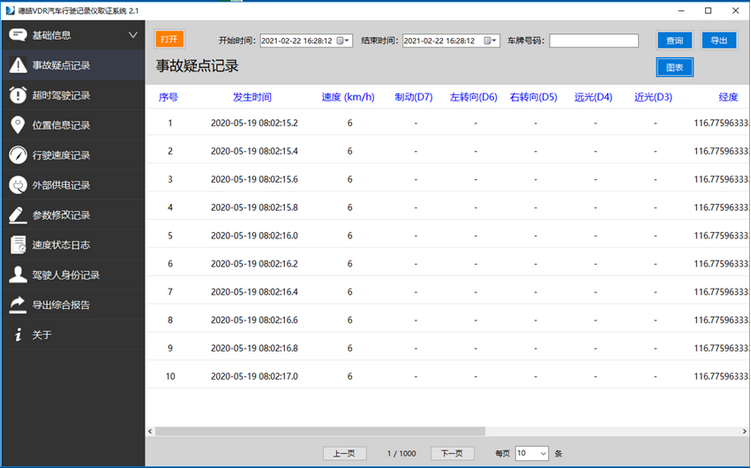Viewport: 751px width, 469px height.
Task: Open the 结束时间 date picker dropdown
Action: click(491, 41)
